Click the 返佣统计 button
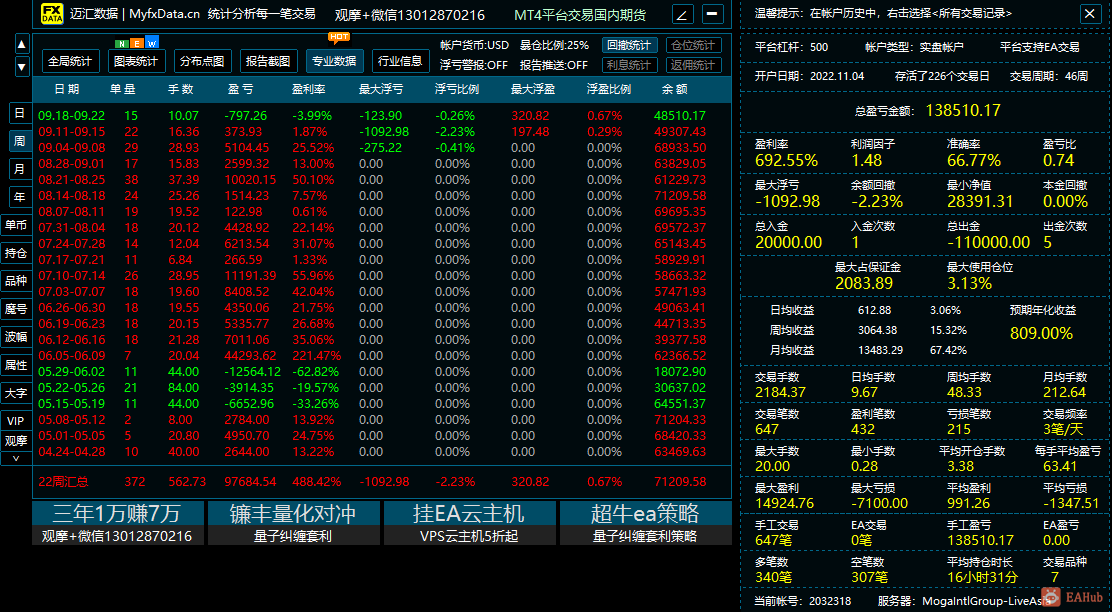Viewport: 1112px width, 612px height. pyautogui.click(x=694, y=65)
